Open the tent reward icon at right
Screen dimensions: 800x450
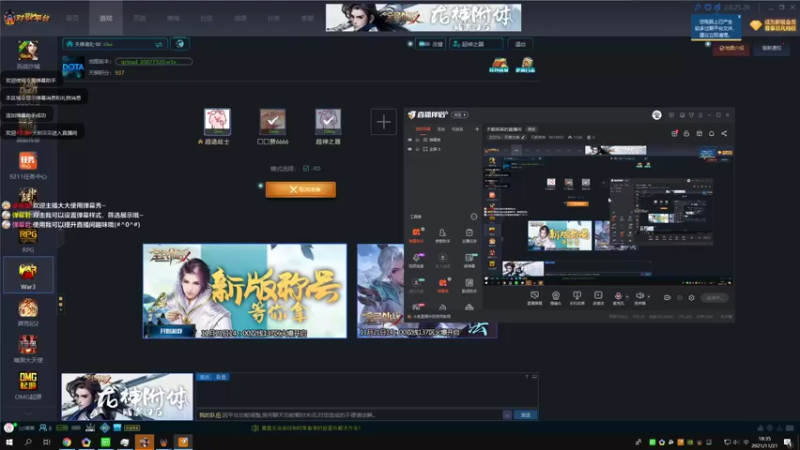pos(499,65)
